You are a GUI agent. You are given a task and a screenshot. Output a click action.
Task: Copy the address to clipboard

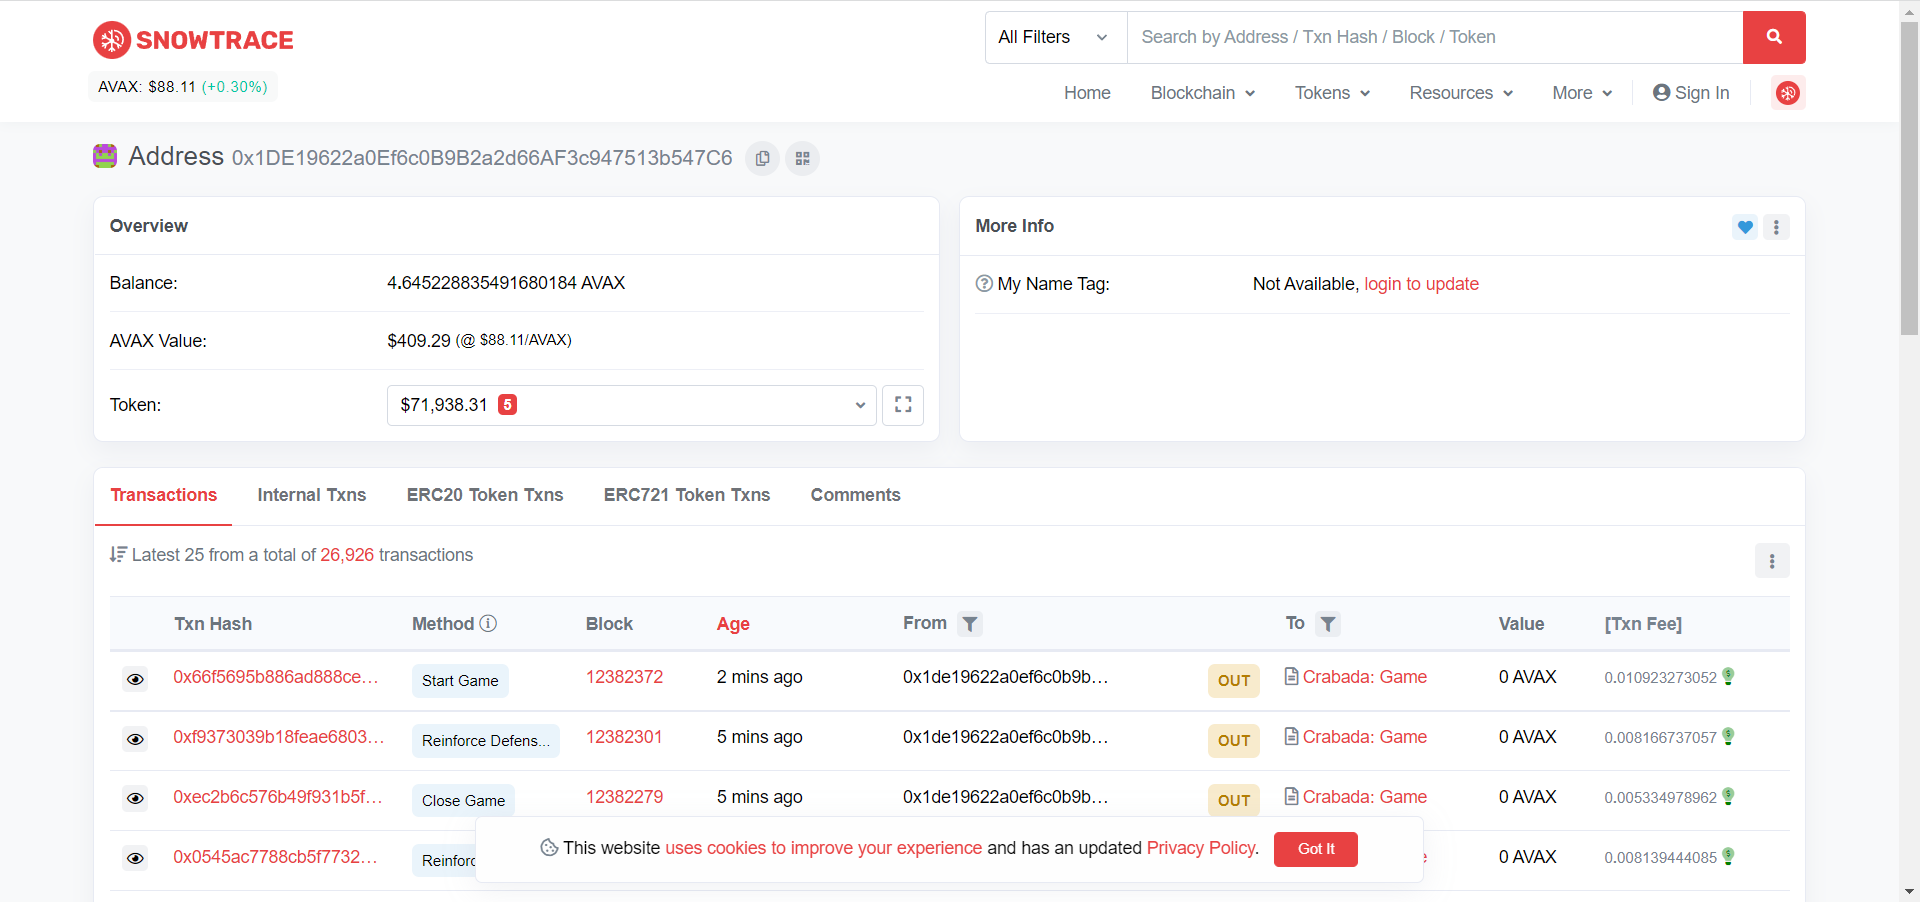[x=762, y=158]
